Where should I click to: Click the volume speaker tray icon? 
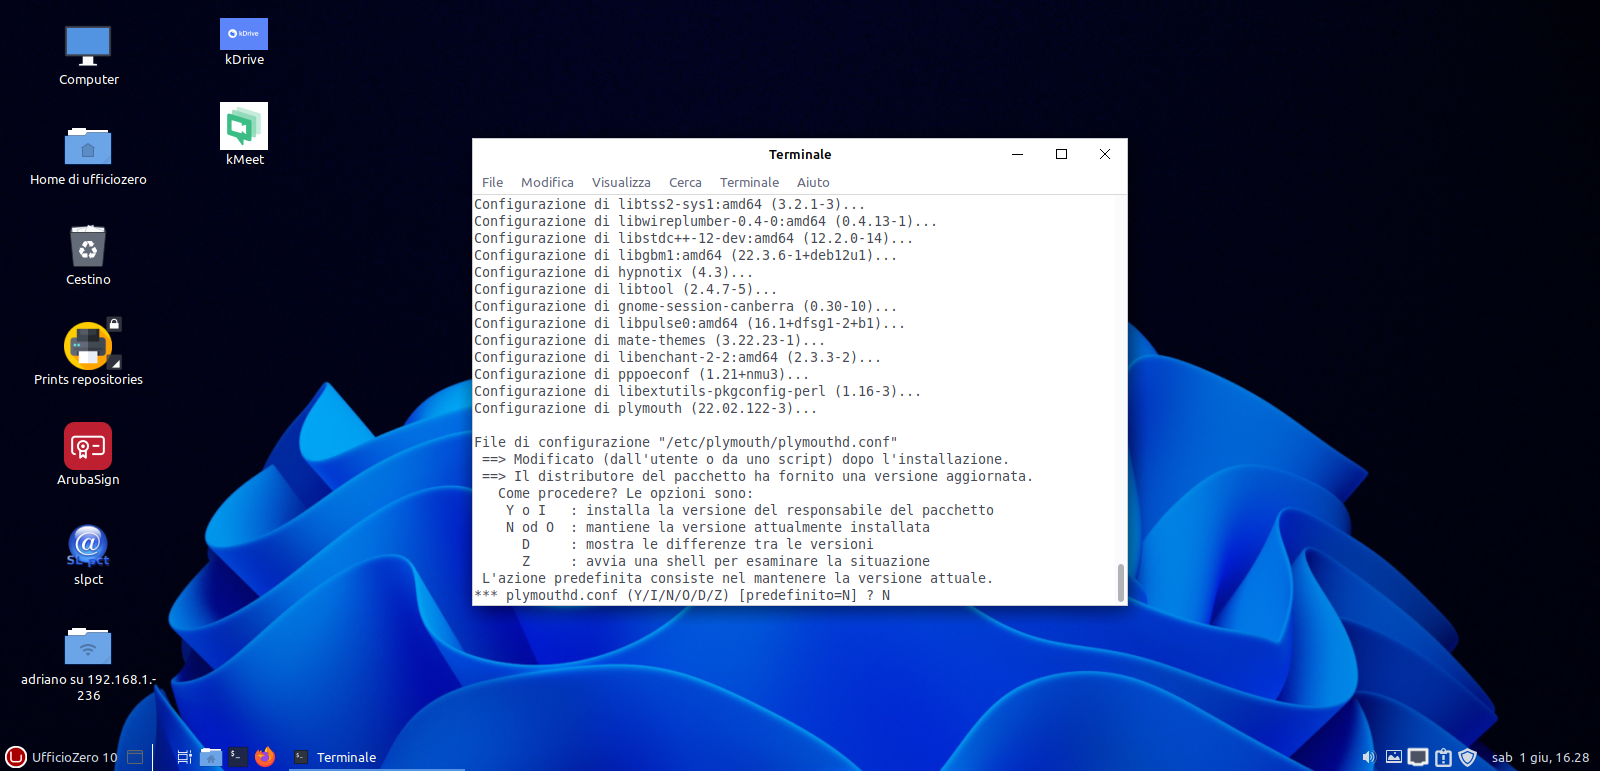(x=1368, y=757)
